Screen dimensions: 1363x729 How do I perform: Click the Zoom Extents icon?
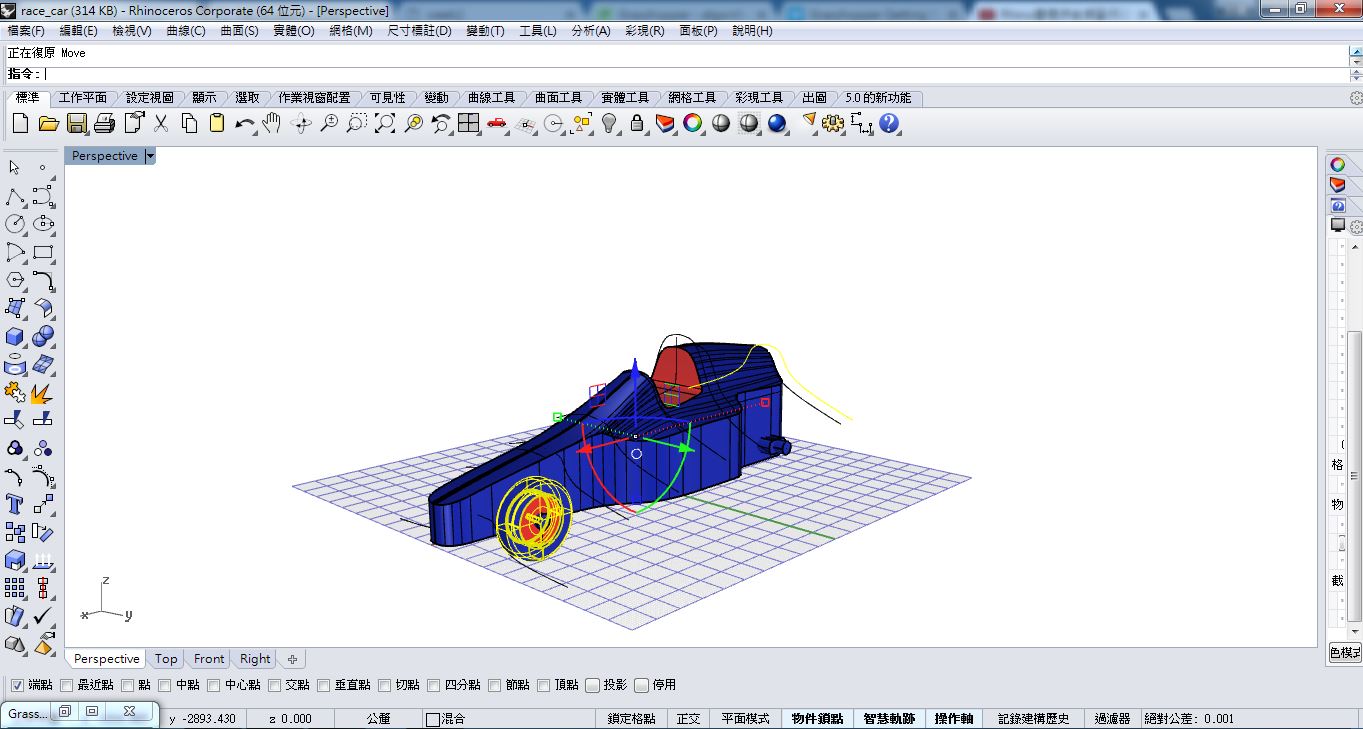tap(385, 123)
